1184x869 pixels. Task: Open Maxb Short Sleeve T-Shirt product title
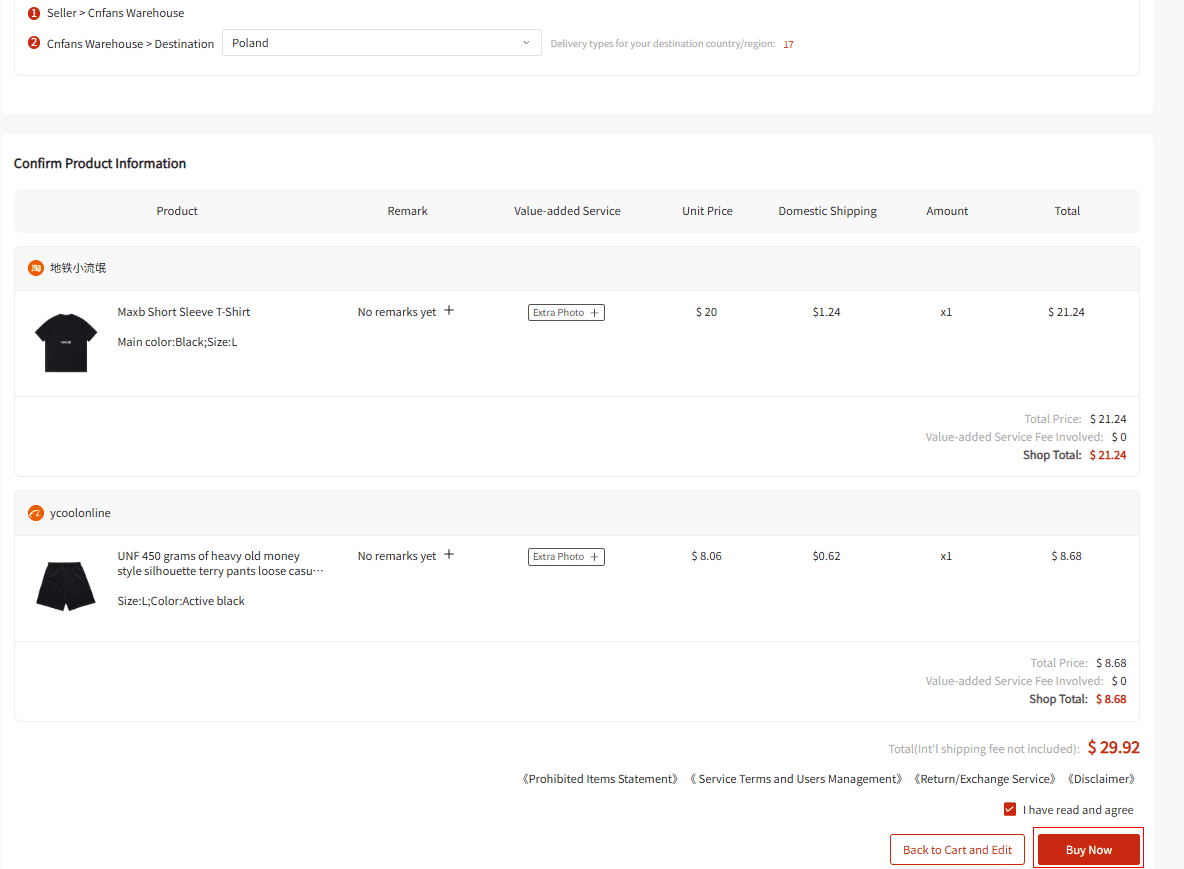point(183,312)
